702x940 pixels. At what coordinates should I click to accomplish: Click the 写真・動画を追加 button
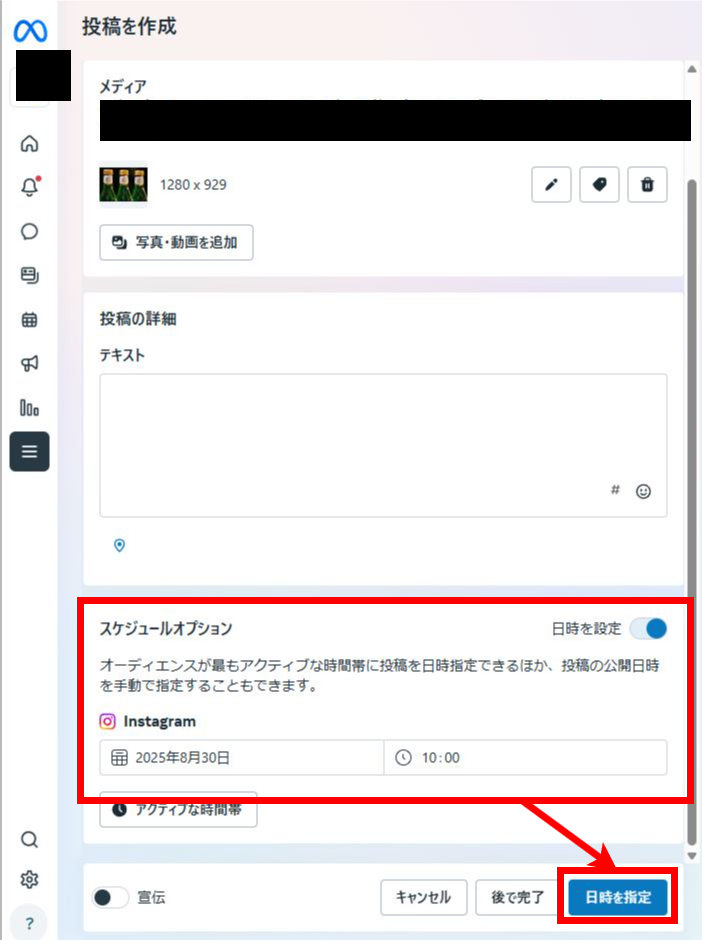click(x=176, y=242)
